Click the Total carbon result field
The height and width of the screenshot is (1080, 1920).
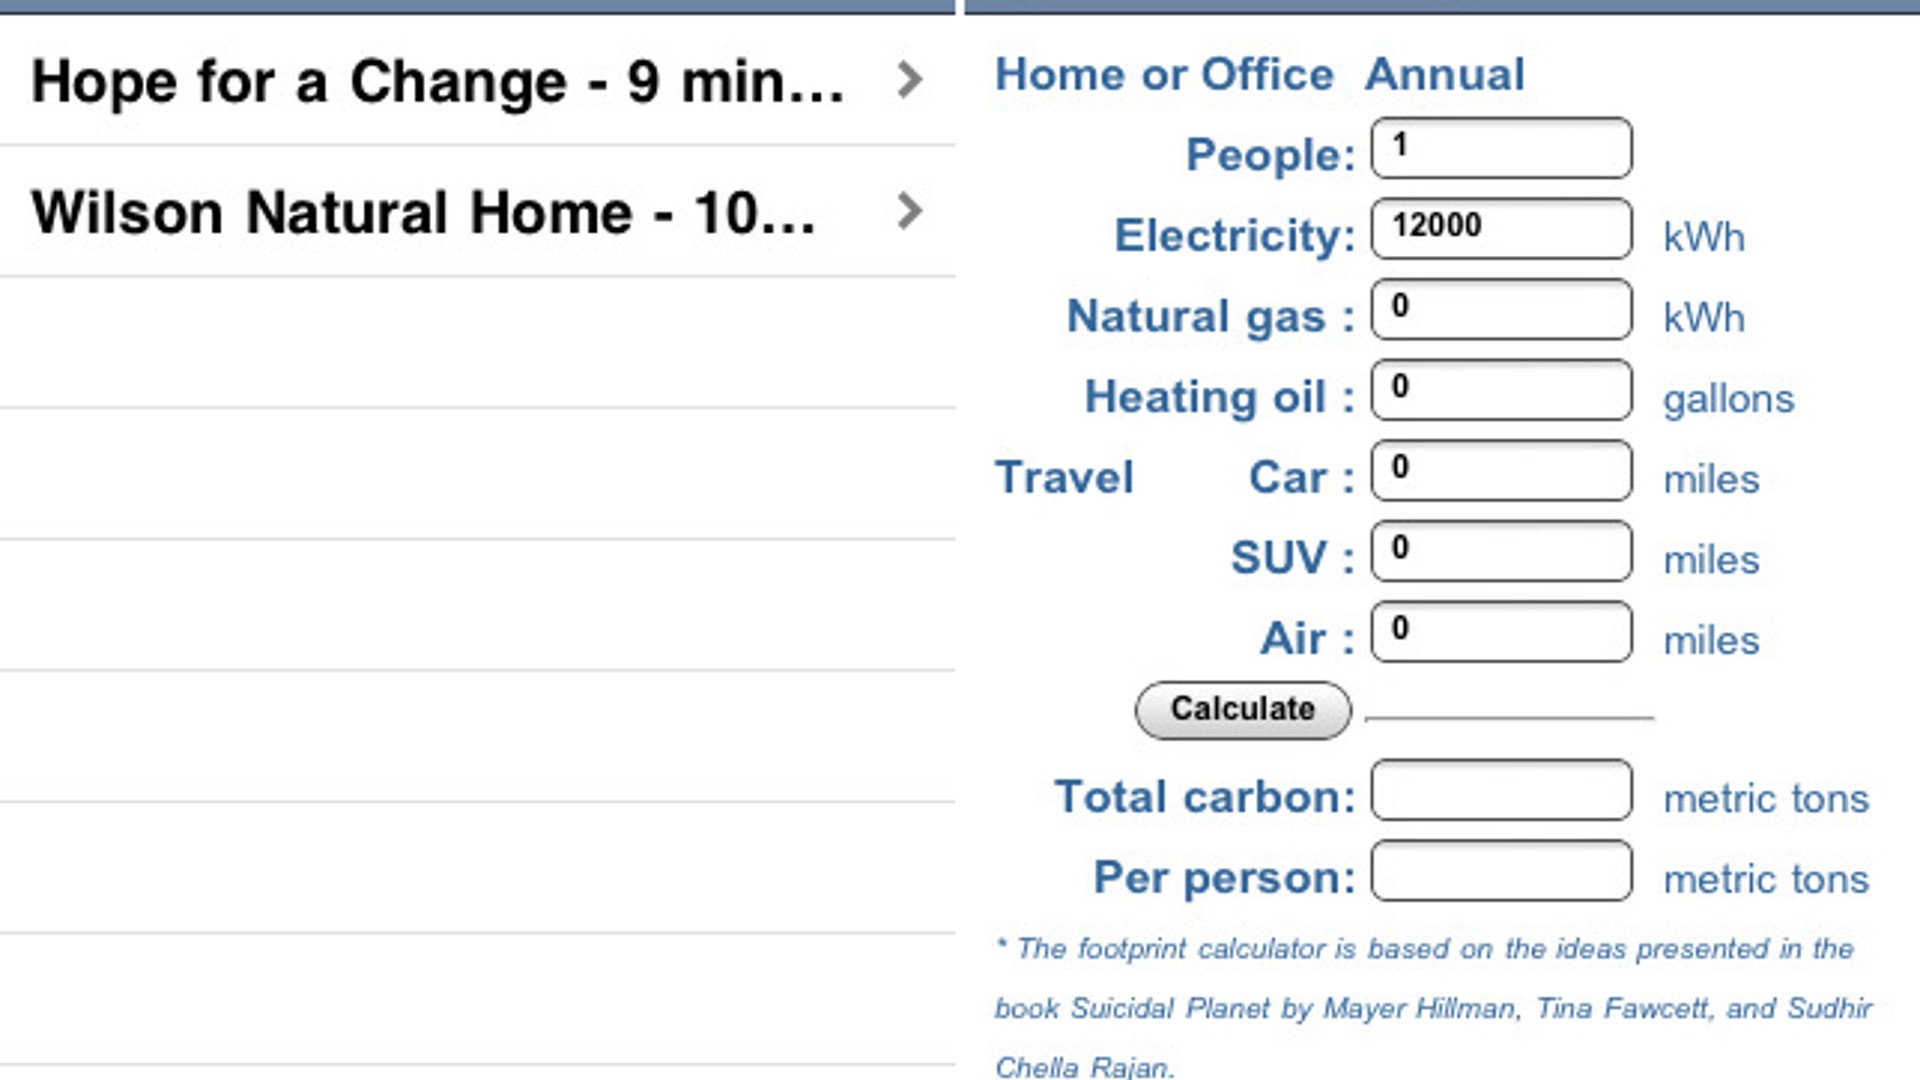pos(1501,790)
